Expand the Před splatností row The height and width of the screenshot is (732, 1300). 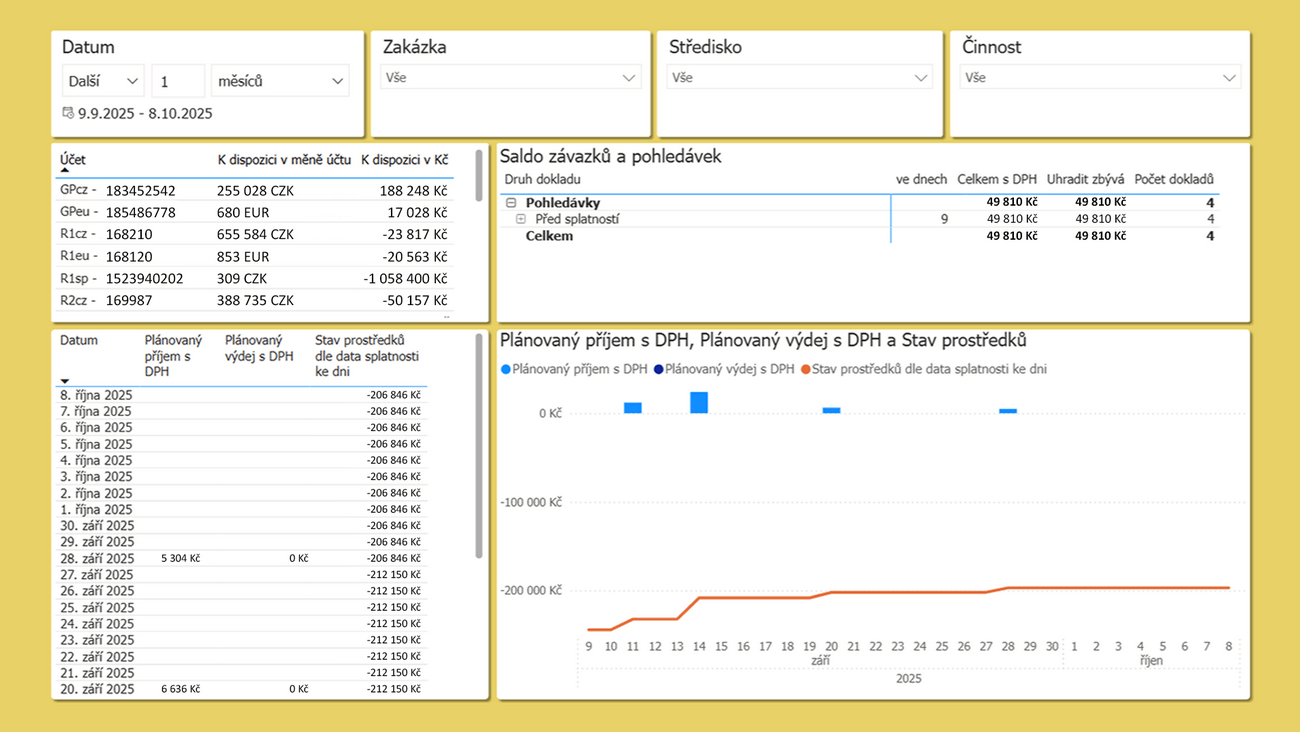(x=521, y=218)
